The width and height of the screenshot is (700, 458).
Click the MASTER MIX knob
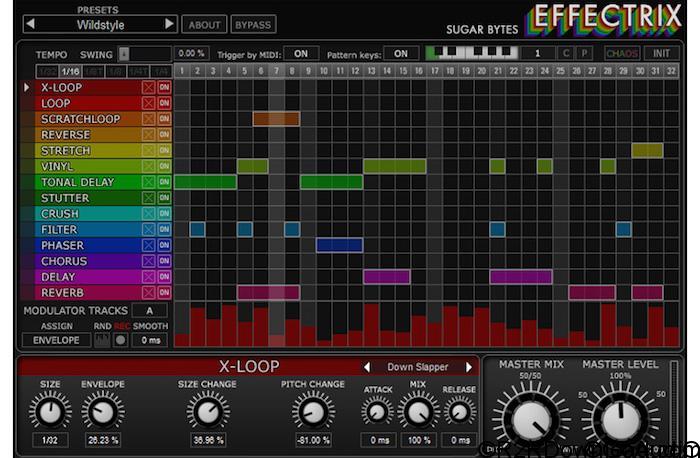[x=531, y=420]
